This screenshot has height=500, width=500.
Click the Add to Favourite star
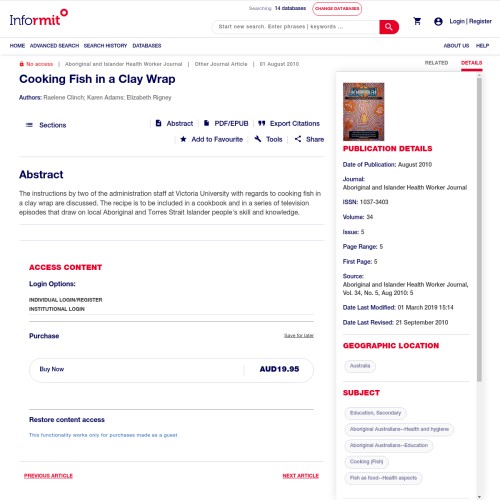(183, 139)
